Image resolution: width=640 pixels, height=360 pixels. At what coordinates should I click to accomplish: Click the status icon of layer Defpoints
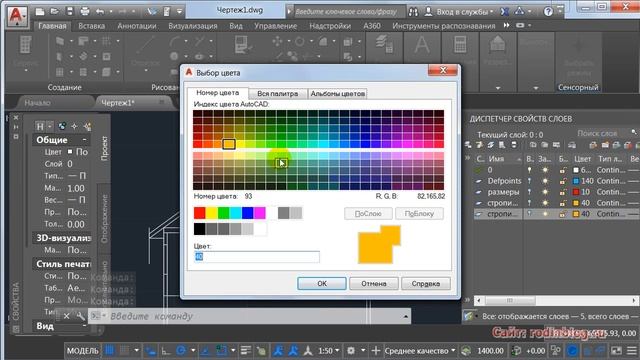[479, 181]
